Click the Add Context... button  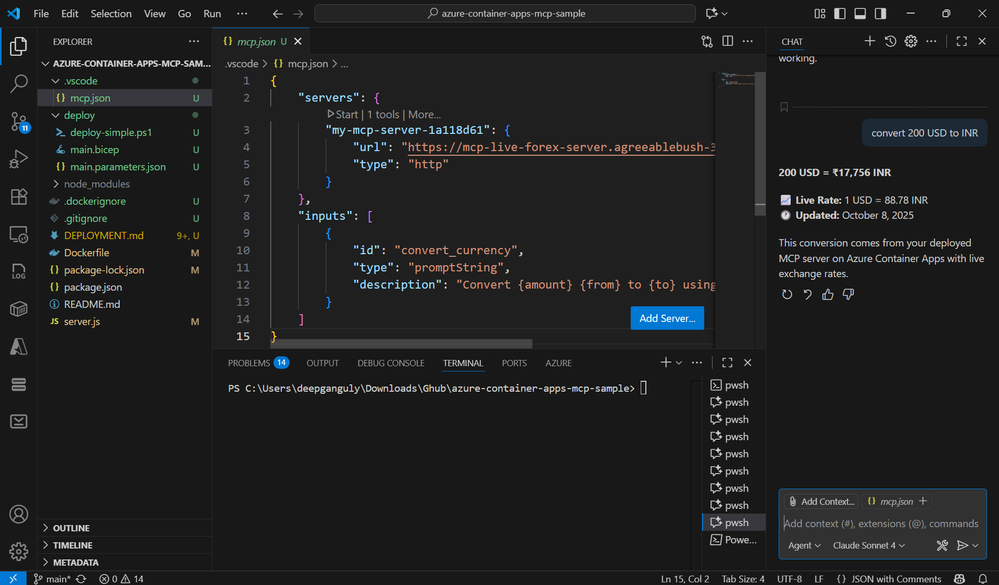pos(821,501)
